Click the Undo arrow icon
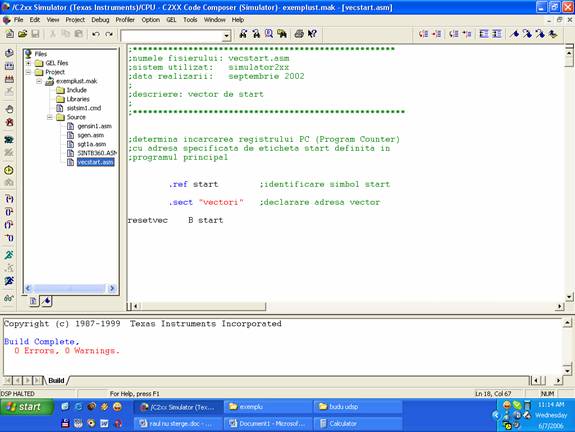The height and width of the screenshot is (432, 575). pos(96,34)
